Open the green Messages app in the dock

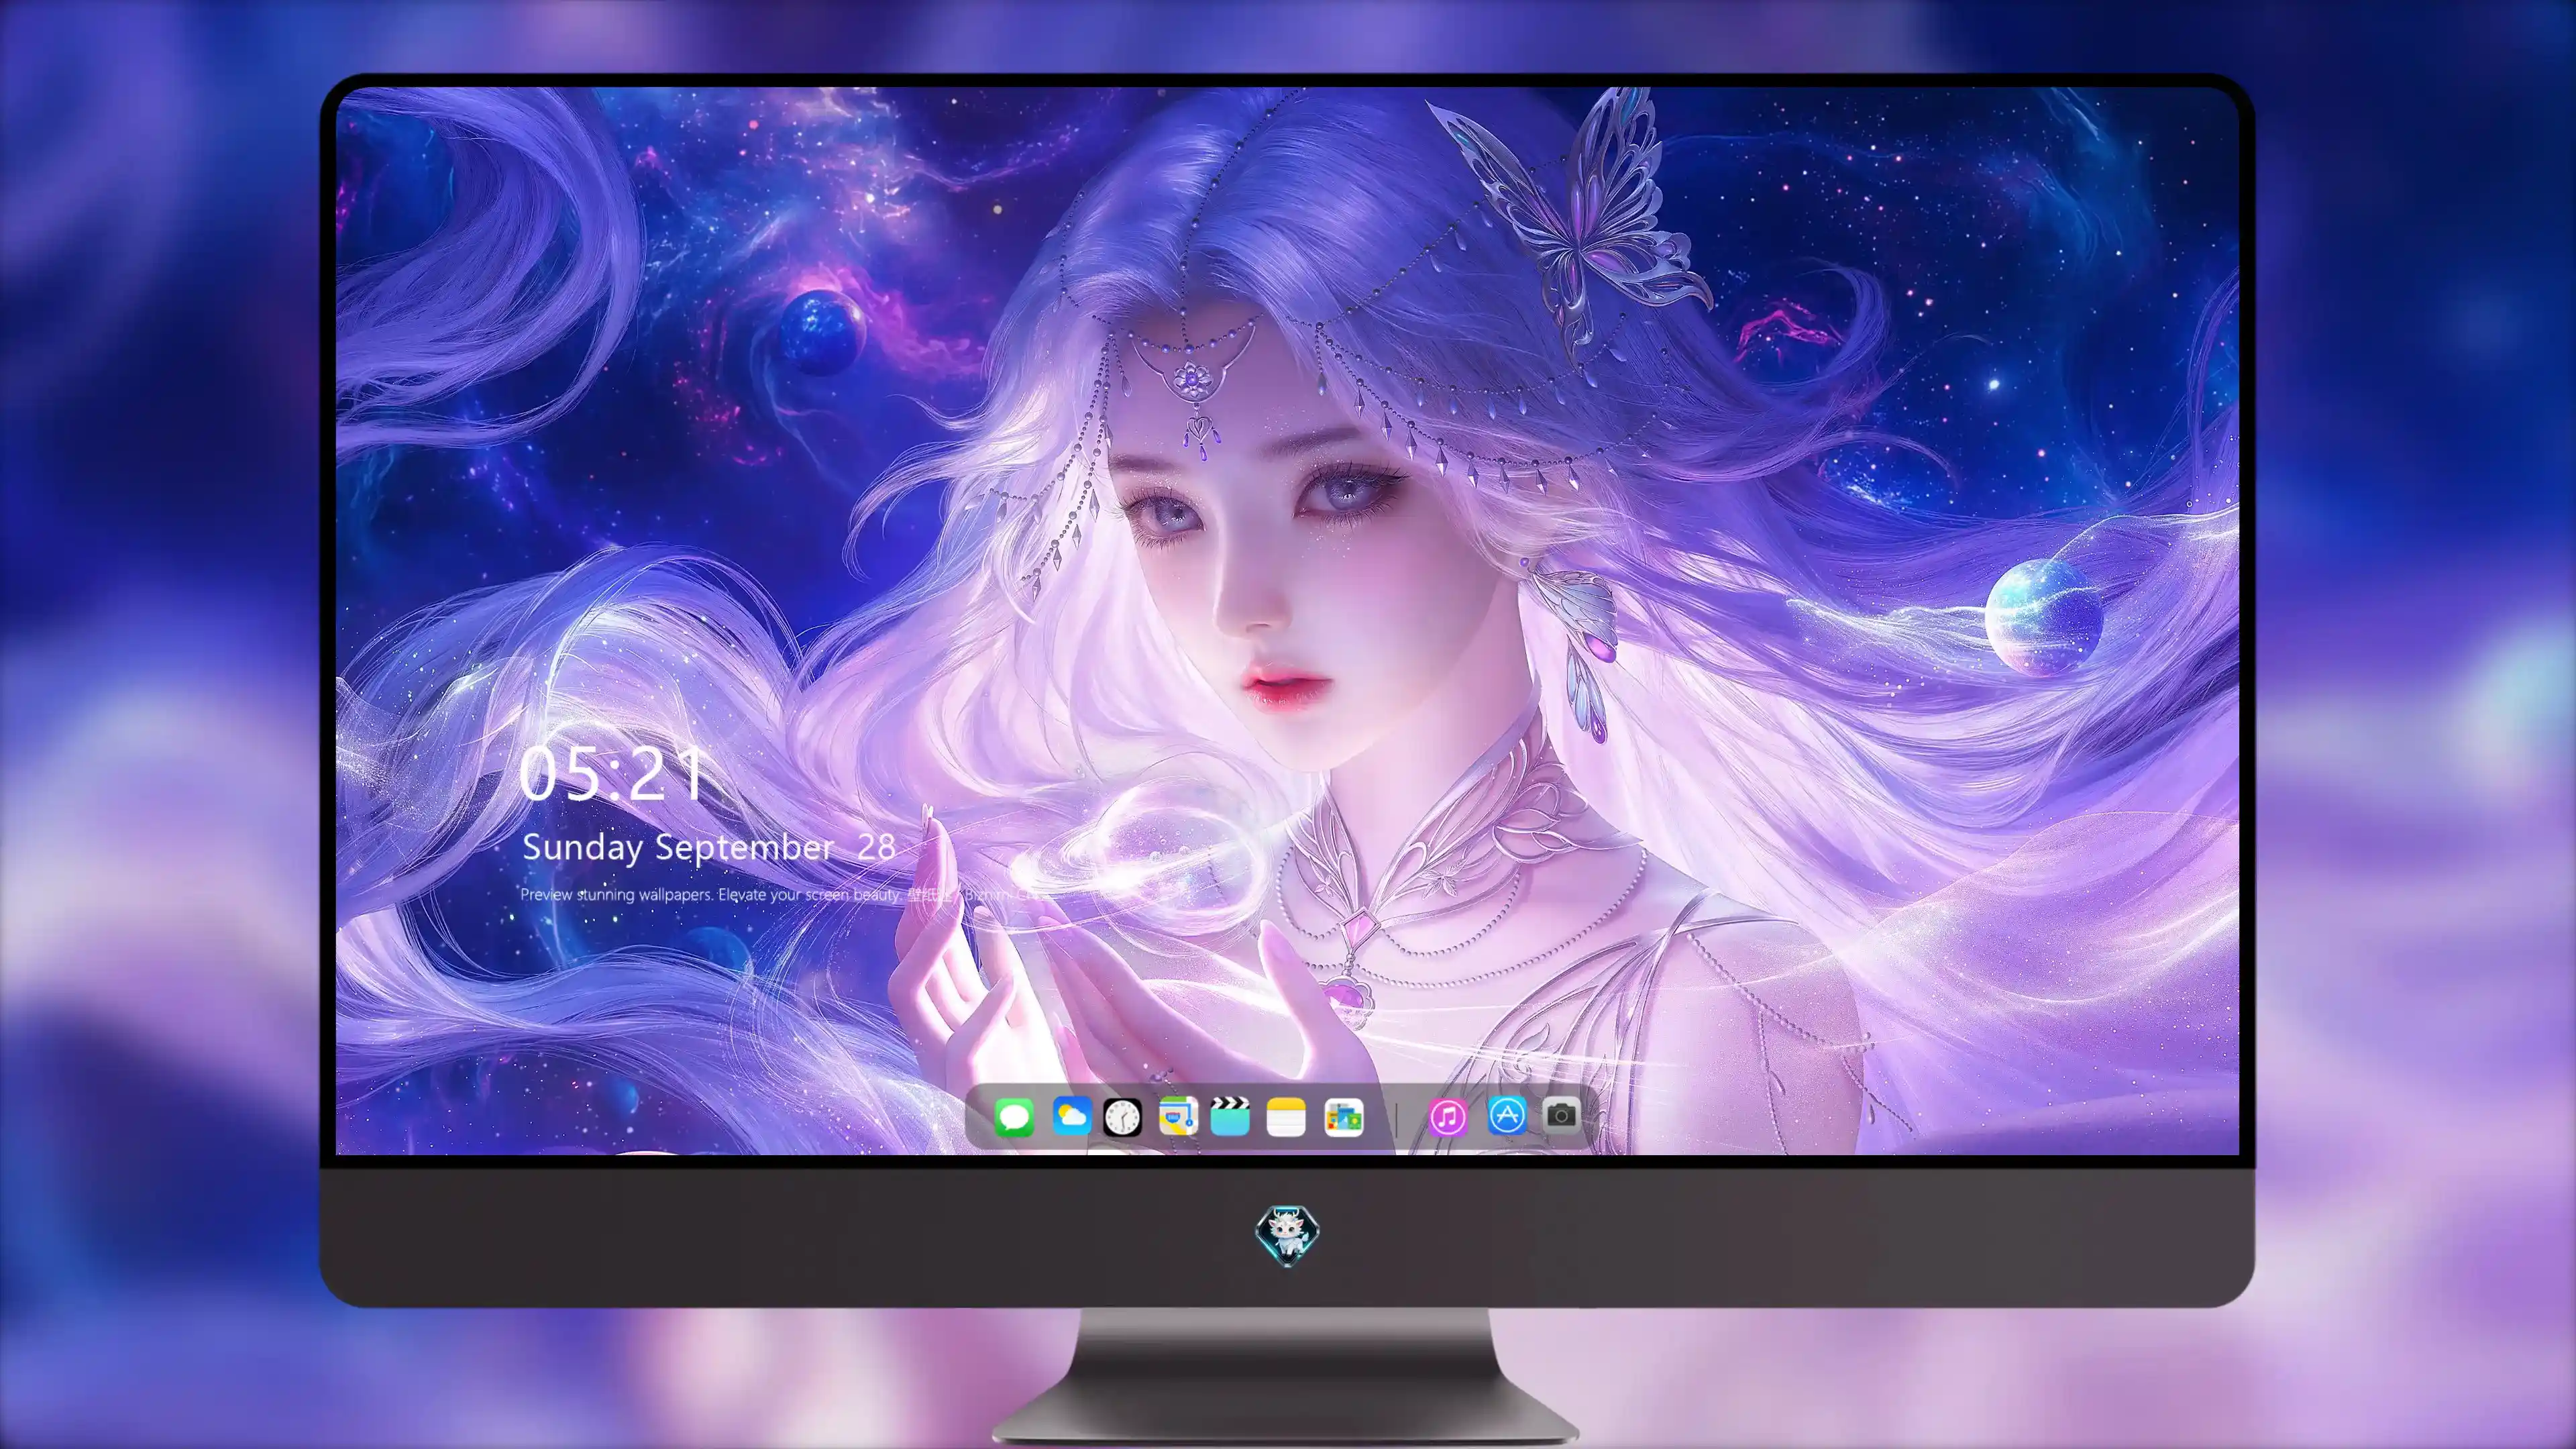point(1014,1117)
